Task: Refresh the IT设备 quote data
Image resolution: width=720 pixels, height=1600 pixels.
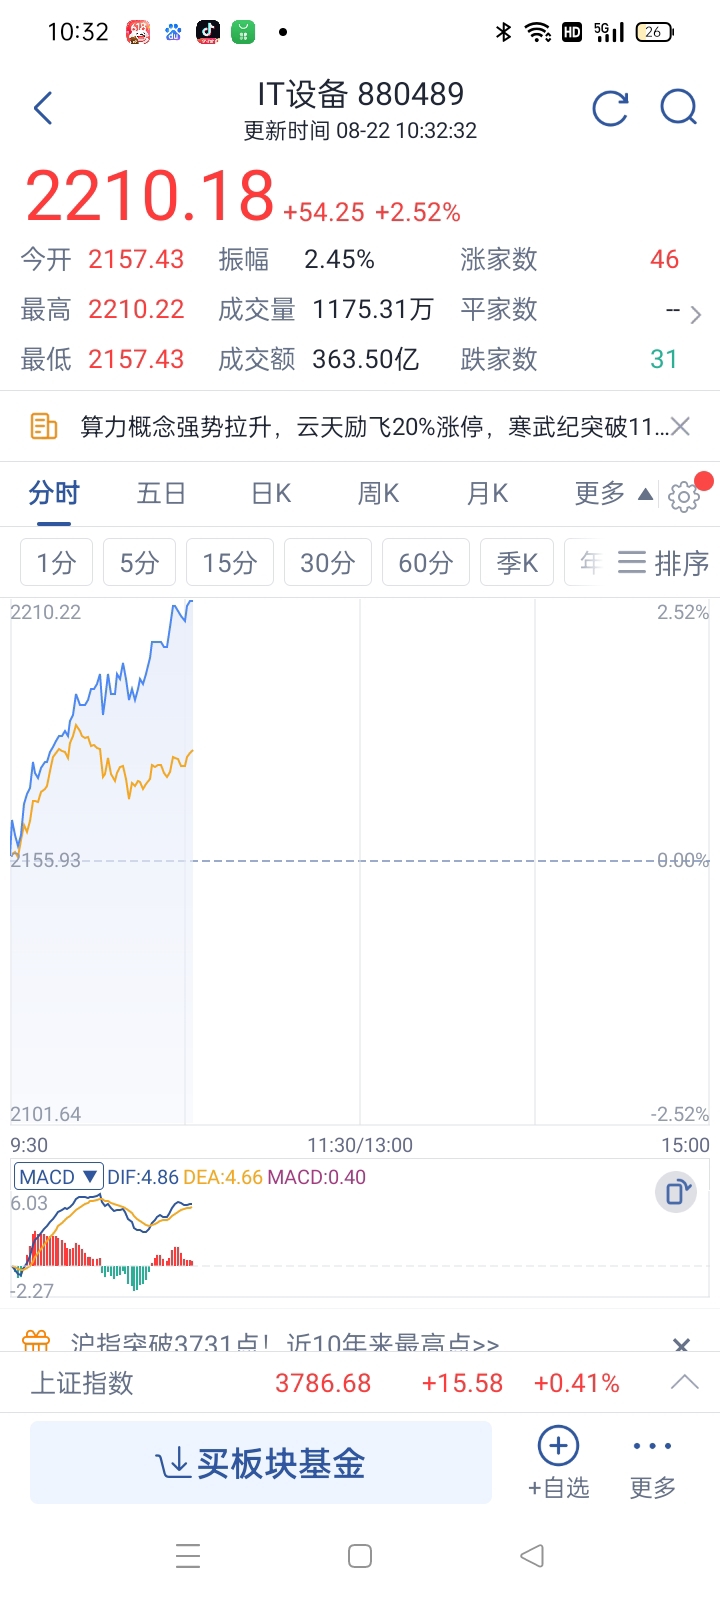Action: [x=610, y=108]
